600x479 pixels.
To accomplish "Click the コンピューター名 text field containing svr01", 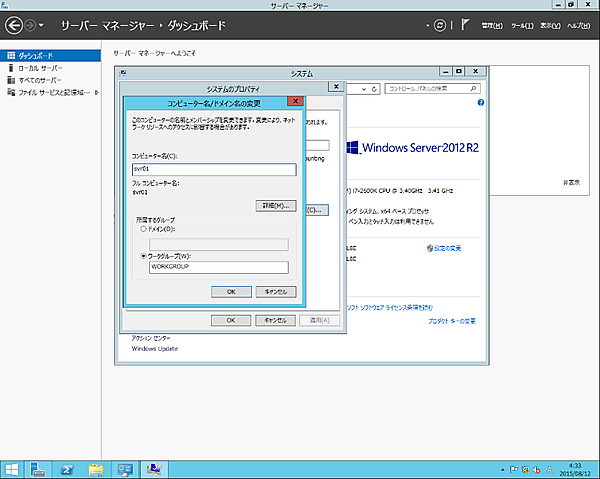I will coord(214,169).
